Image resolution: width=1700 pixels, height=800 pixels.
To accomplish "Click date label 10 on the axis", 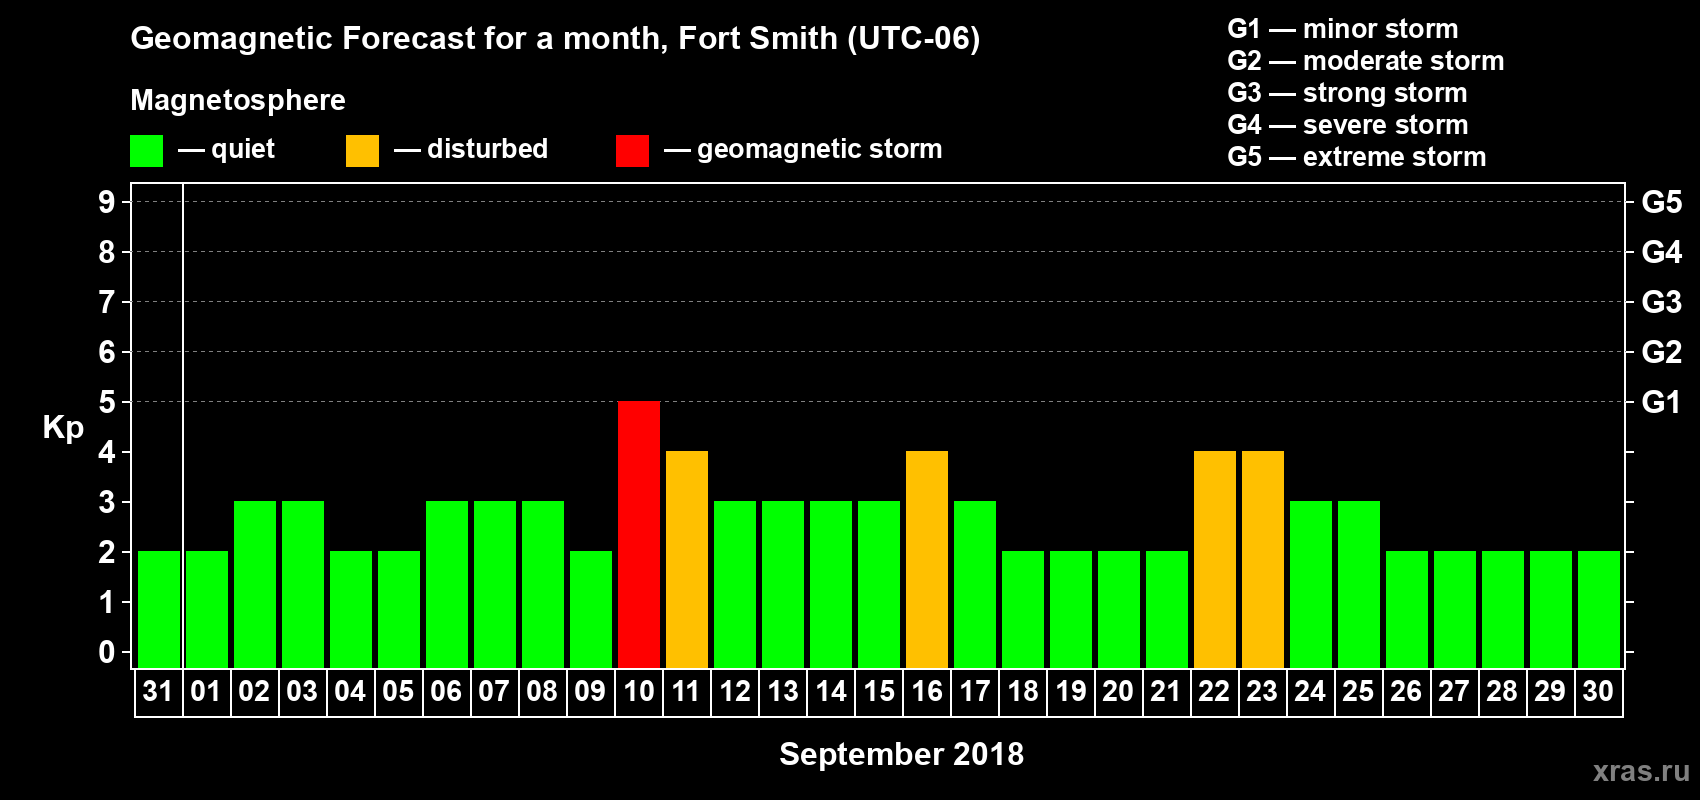I will tap(638, 691).
